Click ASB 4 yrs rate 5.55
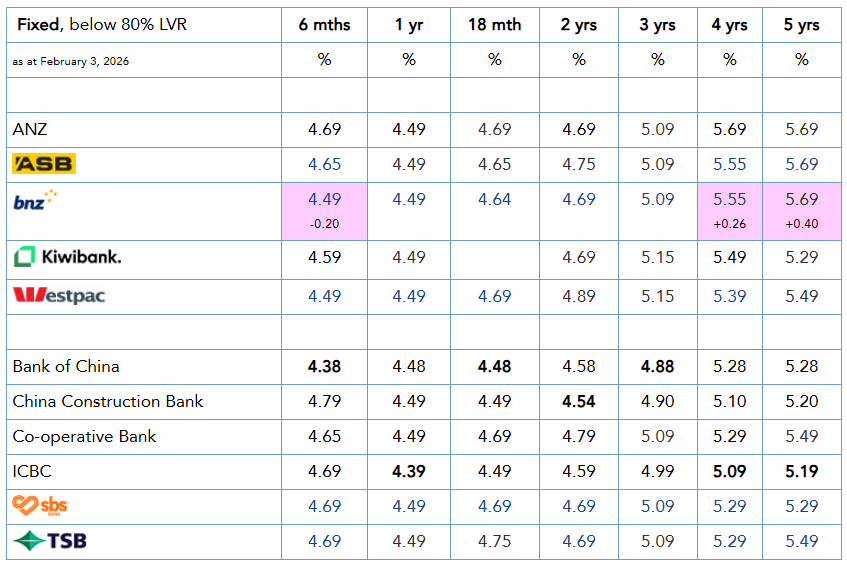Screen dimensions: 847x569 pyautogui.click(x=729, y=164)
